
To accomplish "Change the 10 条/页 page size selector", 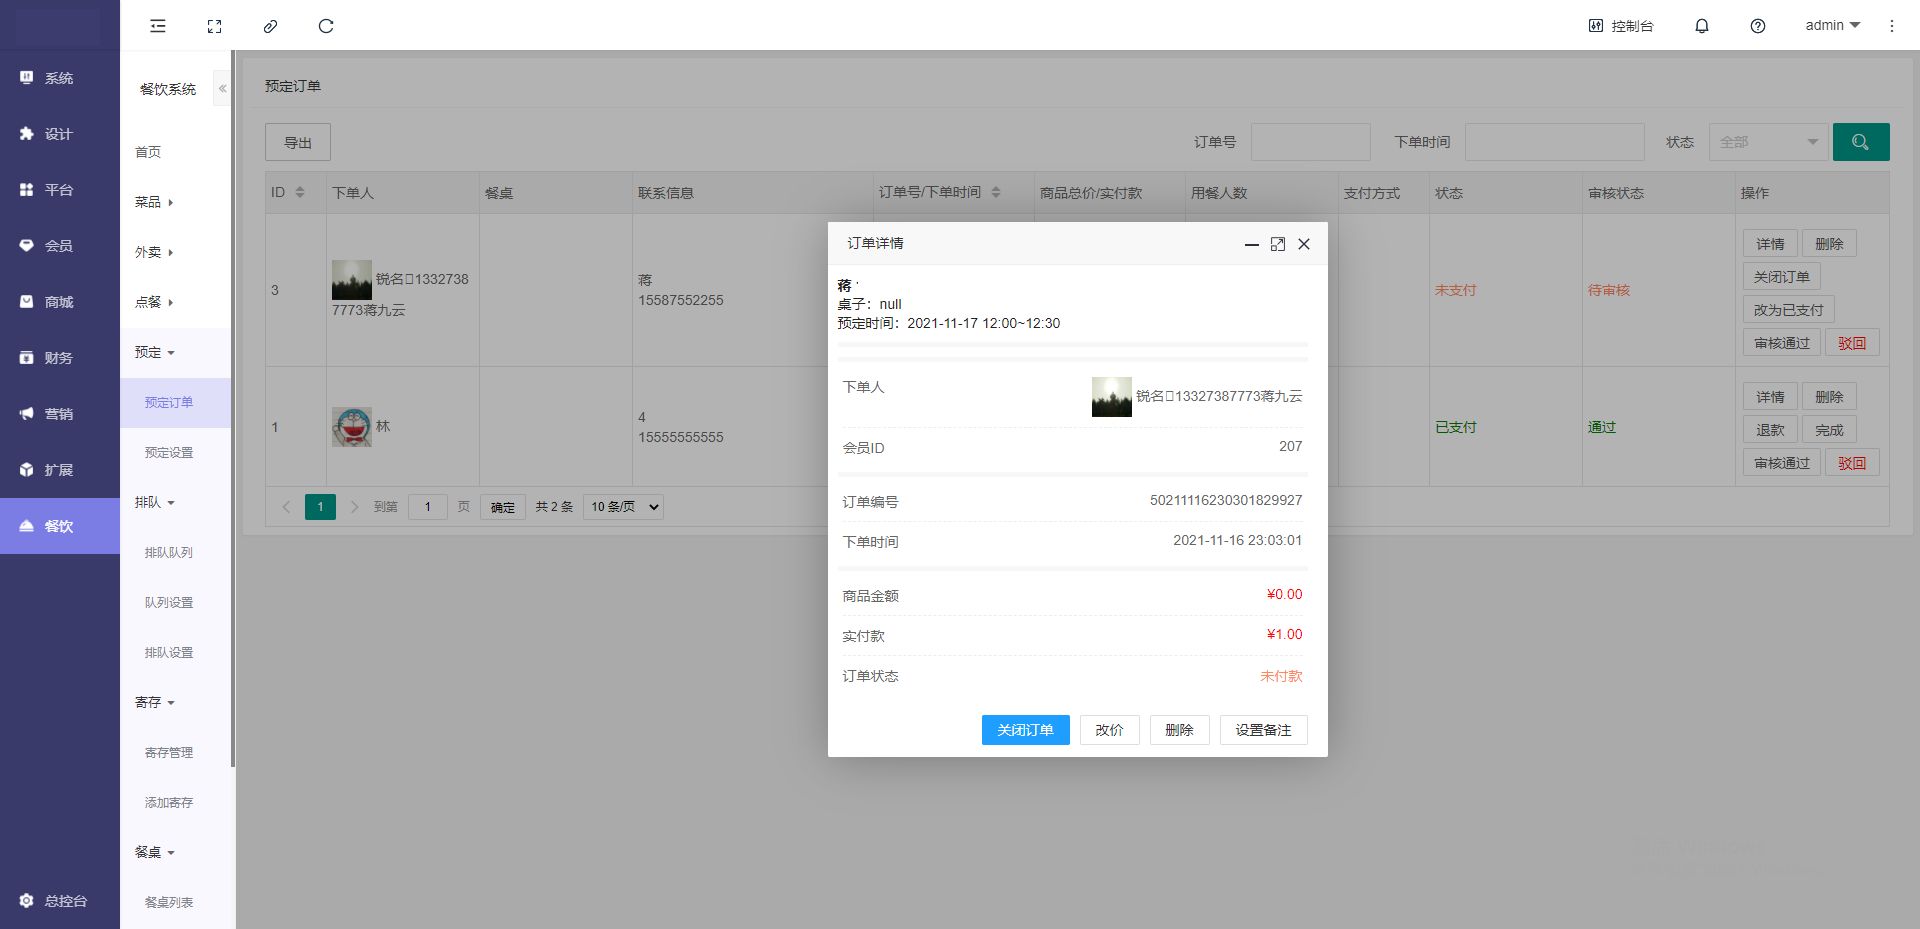I will [x=623, y=507].
